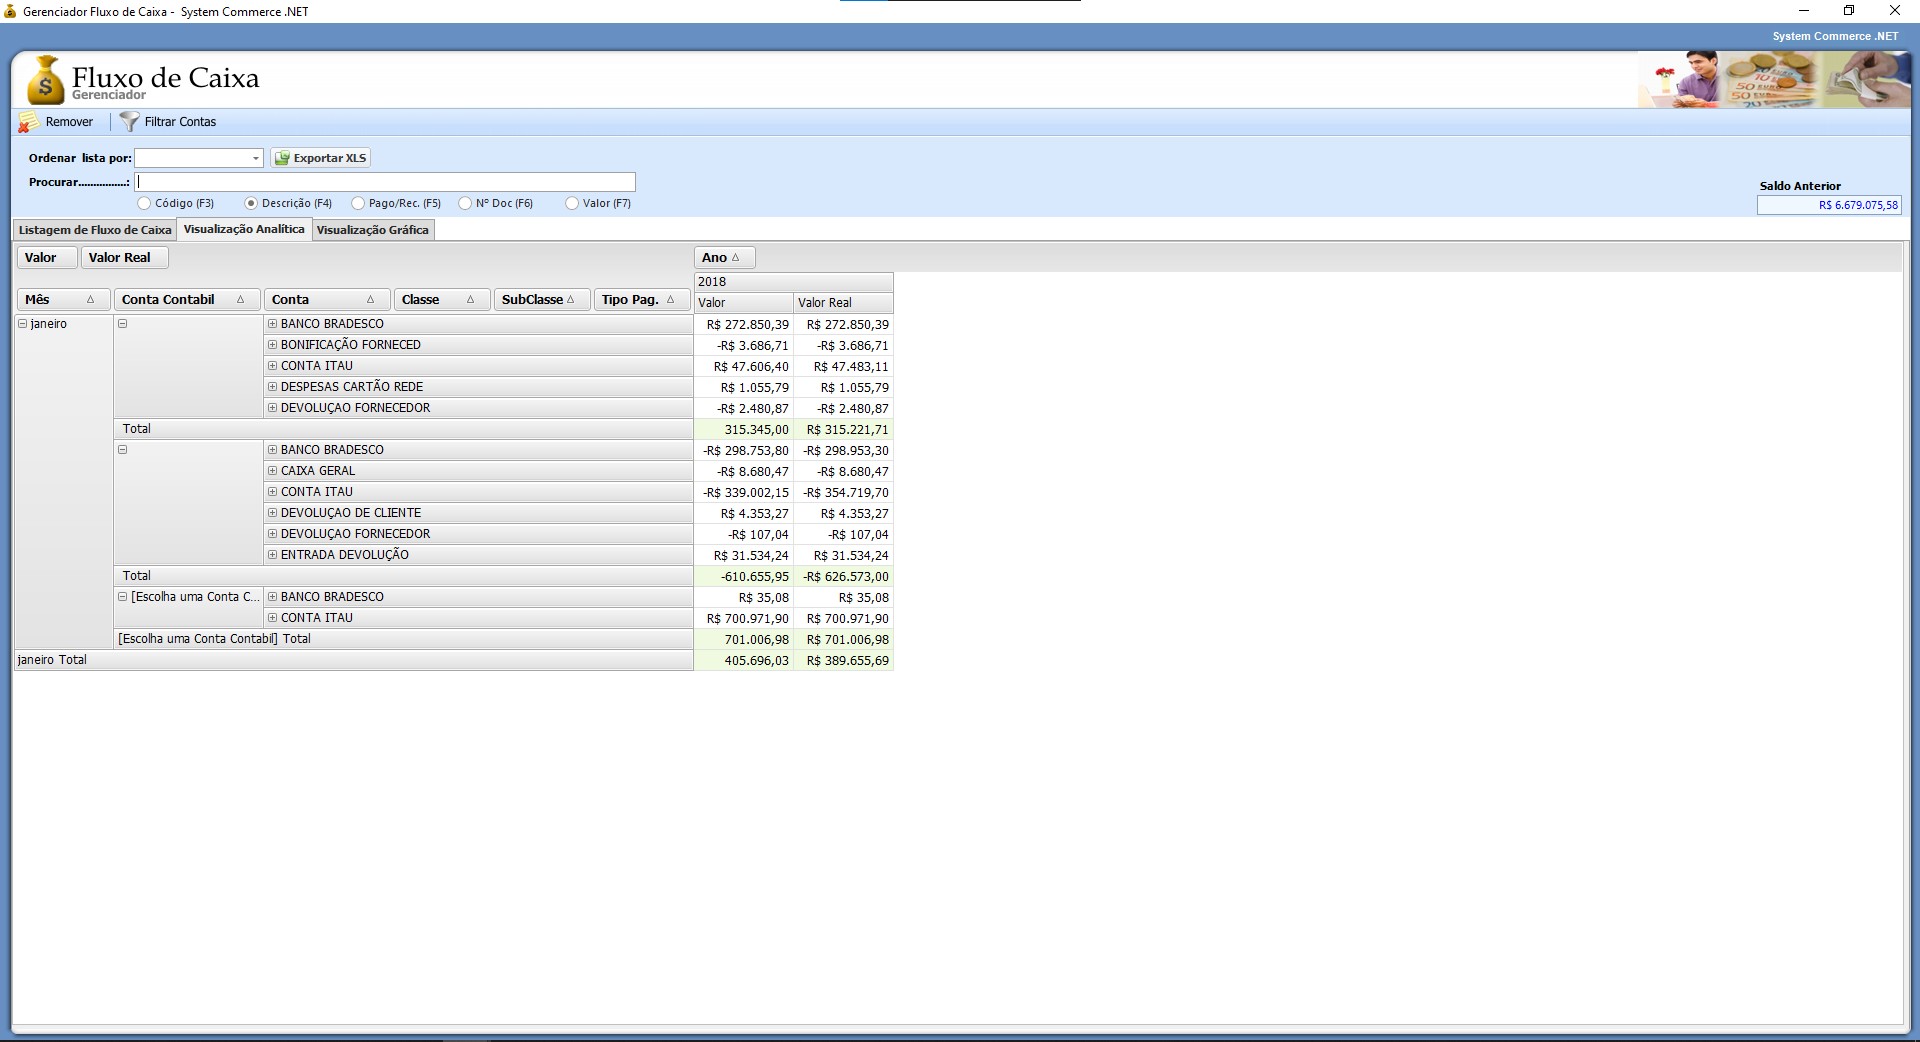The width and height of the screenshot is (1920, 1042).
Task: Expand the DESPESAS CARTÃO REDE row
Action: [x=272, y=387]
